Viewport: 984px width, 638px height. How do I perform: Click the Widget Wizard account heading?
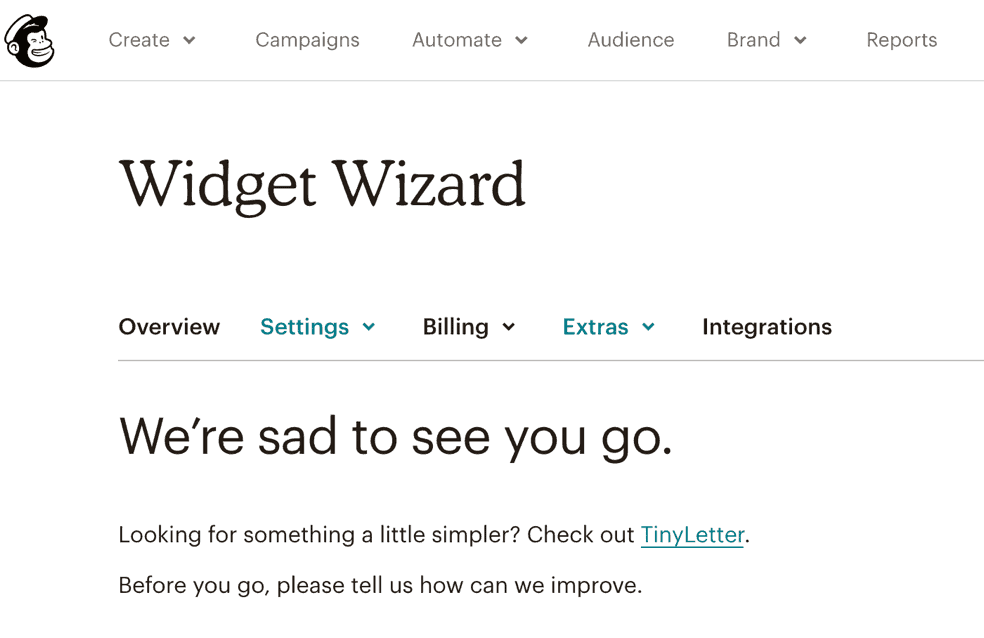coord(322,186)
